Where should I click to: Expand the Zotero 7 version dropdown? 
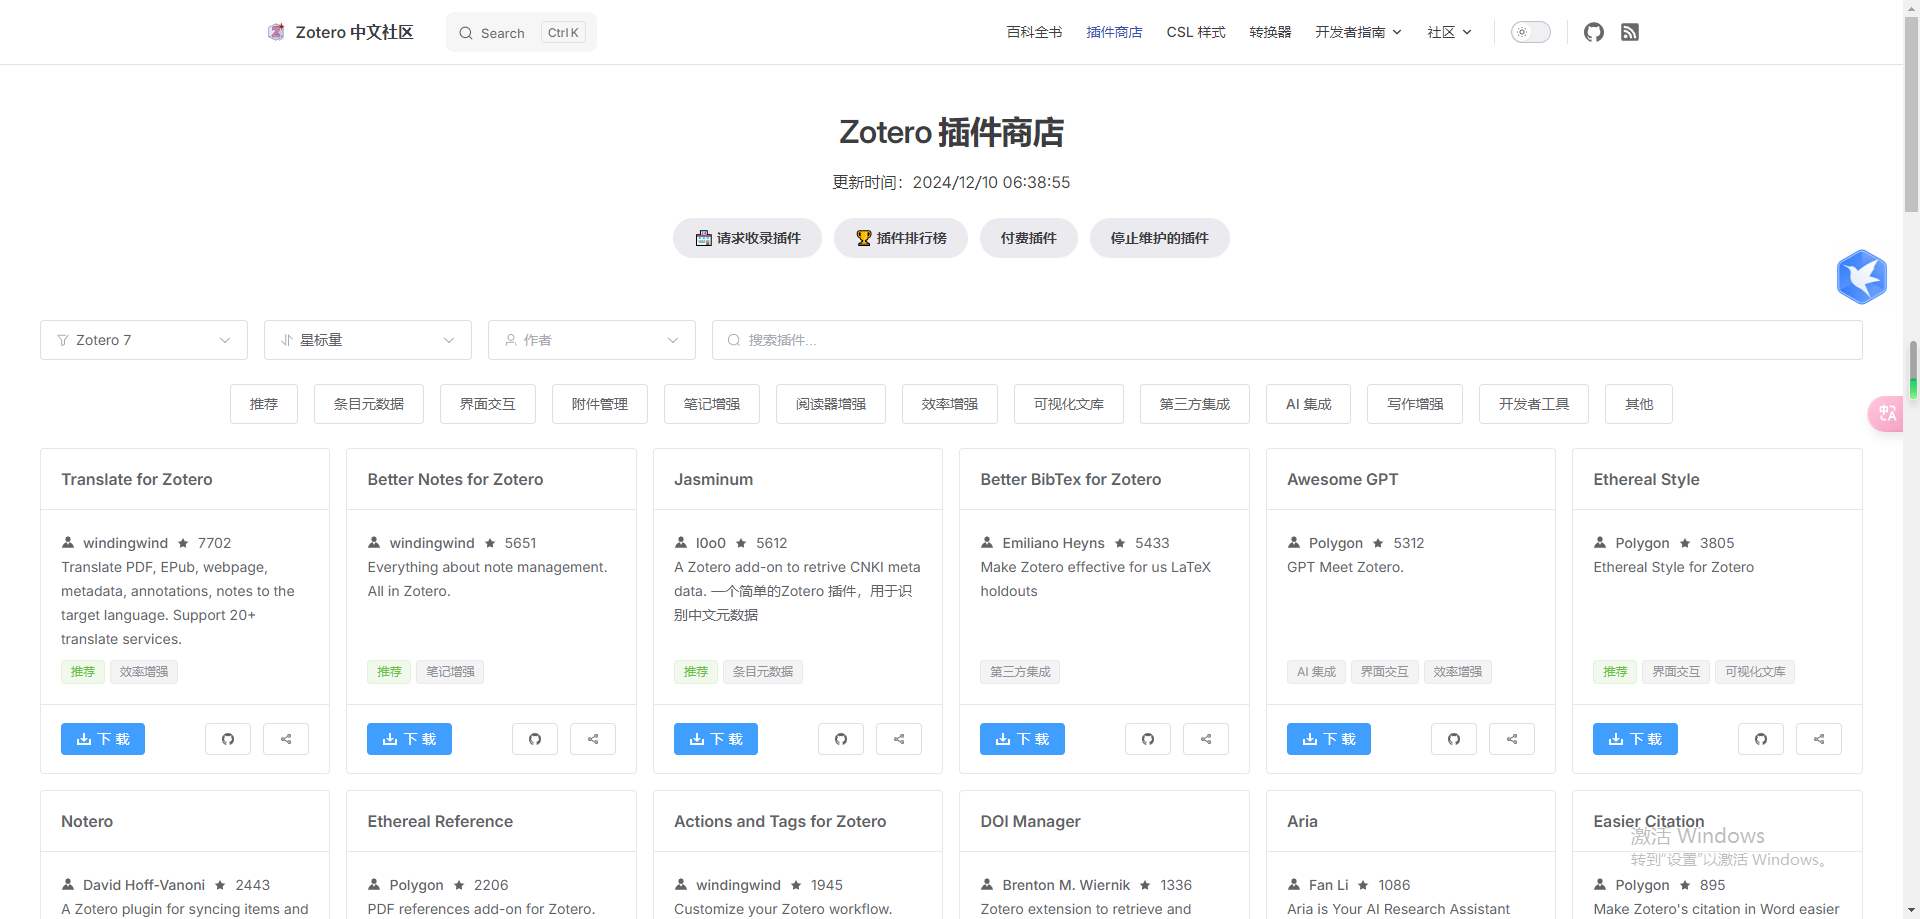tap(144, 340)
